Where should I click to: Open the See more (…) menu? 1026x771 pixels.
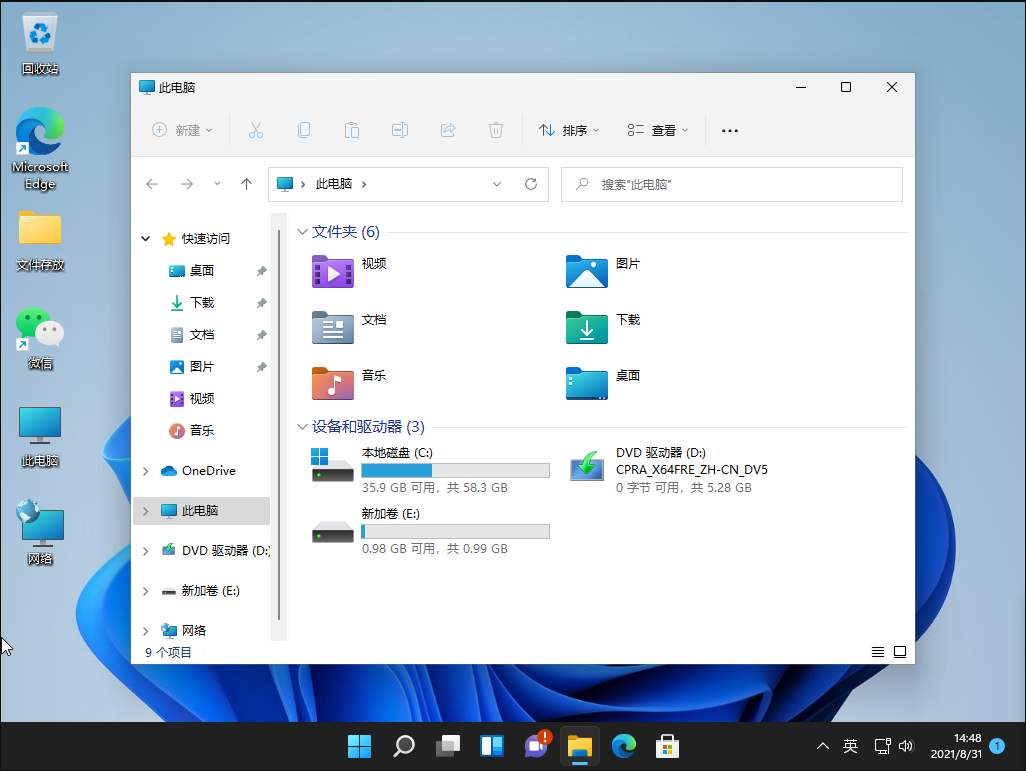[729, 130]
